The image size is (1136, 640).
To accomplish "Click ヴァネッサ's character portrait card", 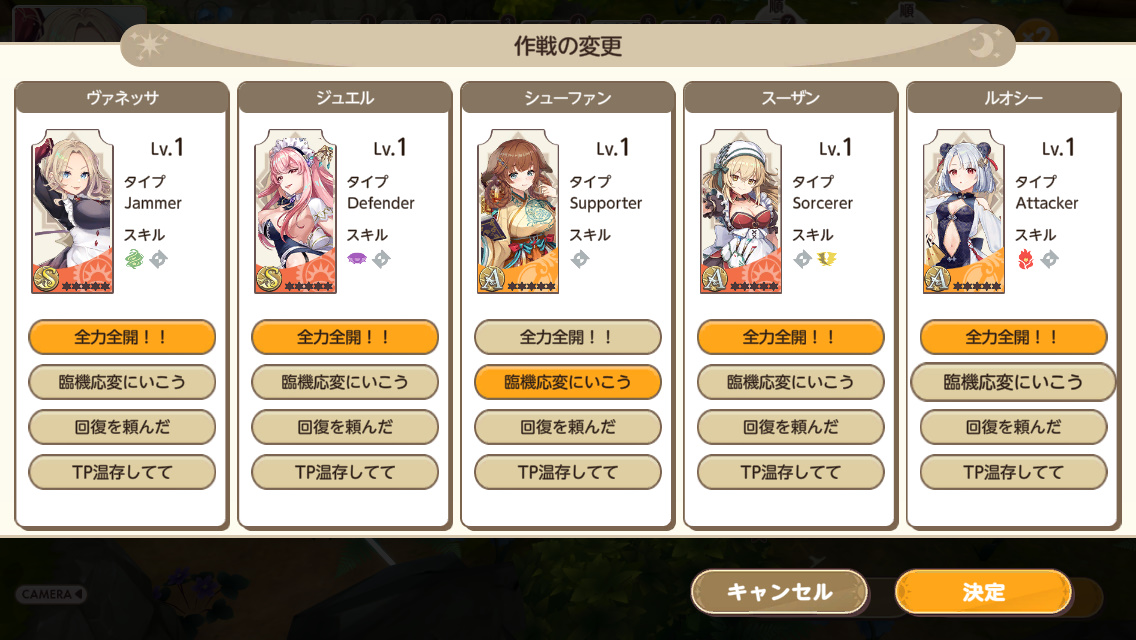I will coord(72,212).
